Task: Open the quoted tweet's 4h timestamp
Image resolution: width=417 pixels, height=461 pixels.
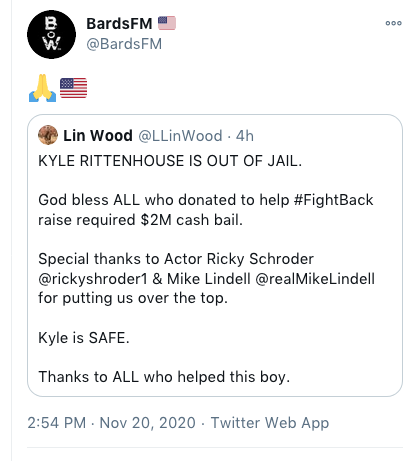Action: pyautogui.click(x=245, y=136)
